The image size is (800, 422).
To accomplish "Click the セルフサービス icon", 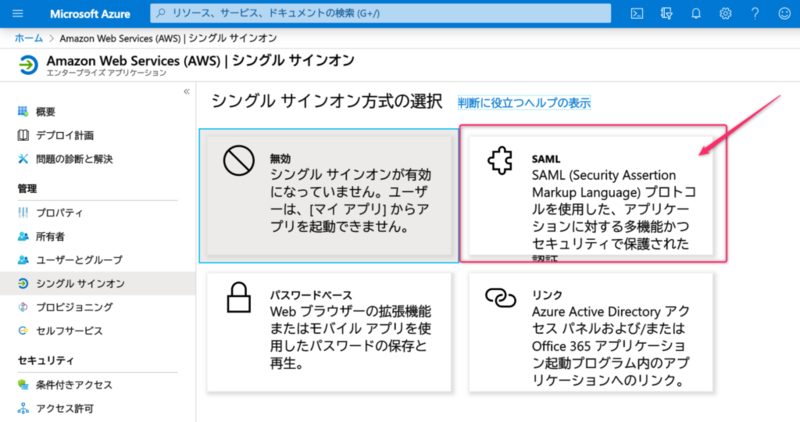I will click(23, 331).
